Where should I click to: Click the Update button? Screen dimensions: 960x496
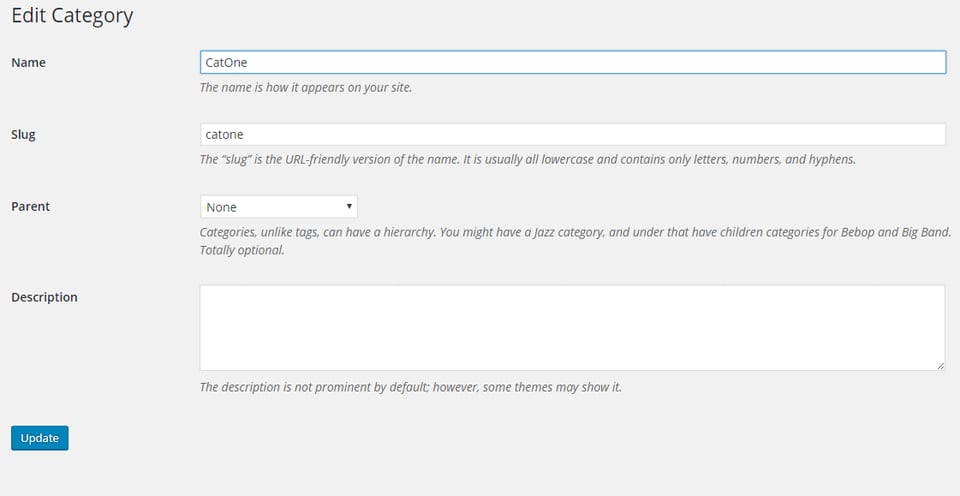click(40, 438)
